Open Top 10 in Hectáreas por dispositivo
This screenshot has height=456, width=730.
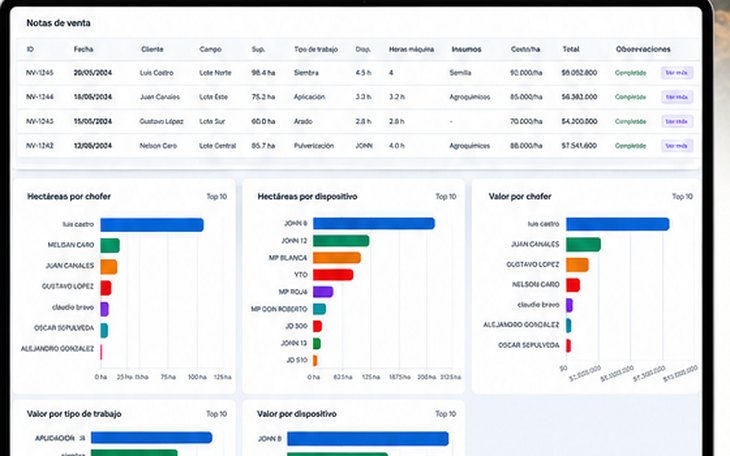[x=446, y=197]
